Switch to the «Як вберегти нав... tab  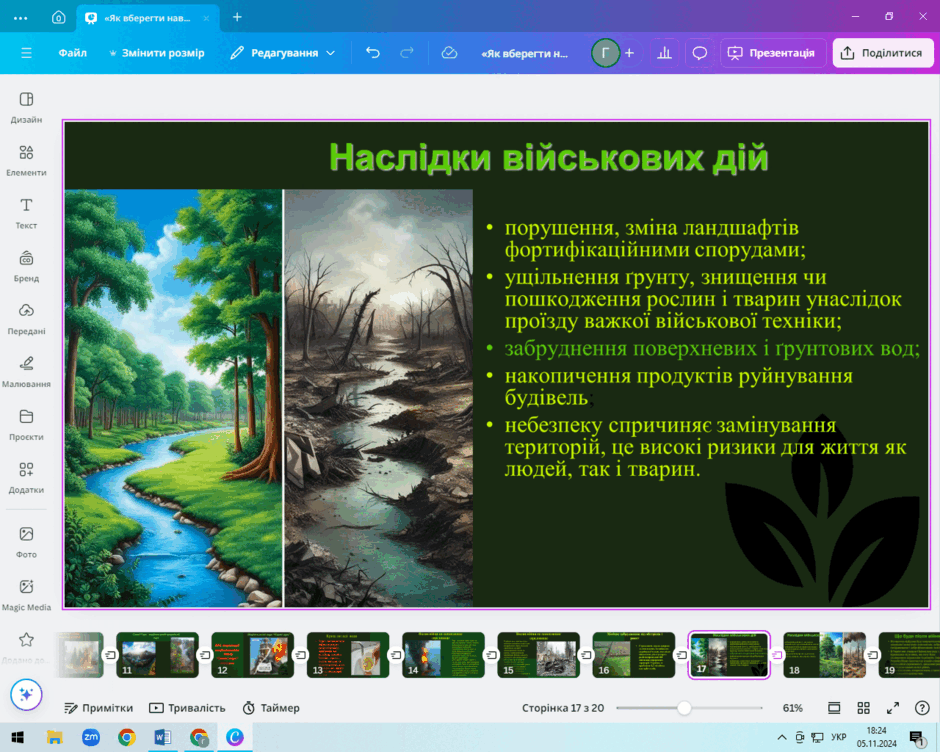click(147, 18)
